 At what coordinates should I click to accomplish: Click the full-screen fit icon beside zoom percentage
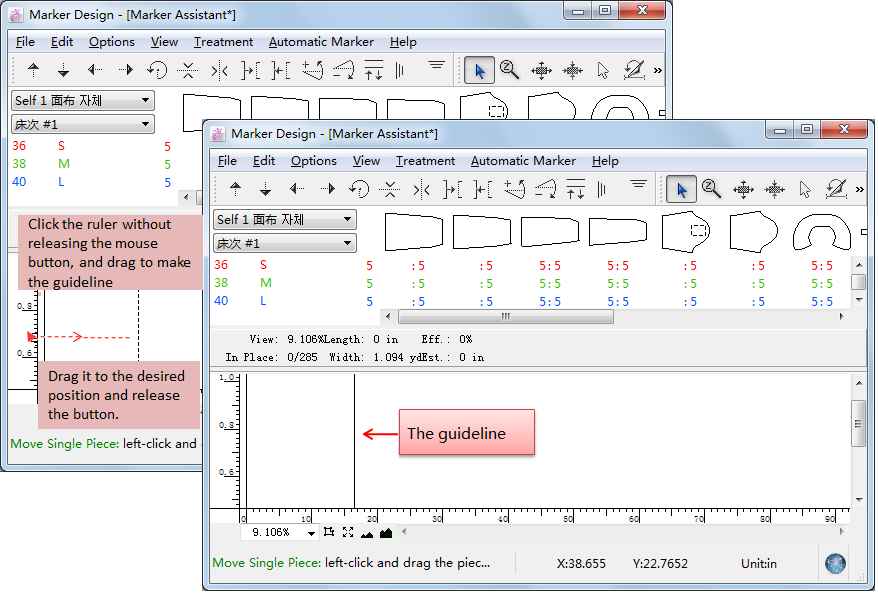pyautogui.click(x=348, y=533)
